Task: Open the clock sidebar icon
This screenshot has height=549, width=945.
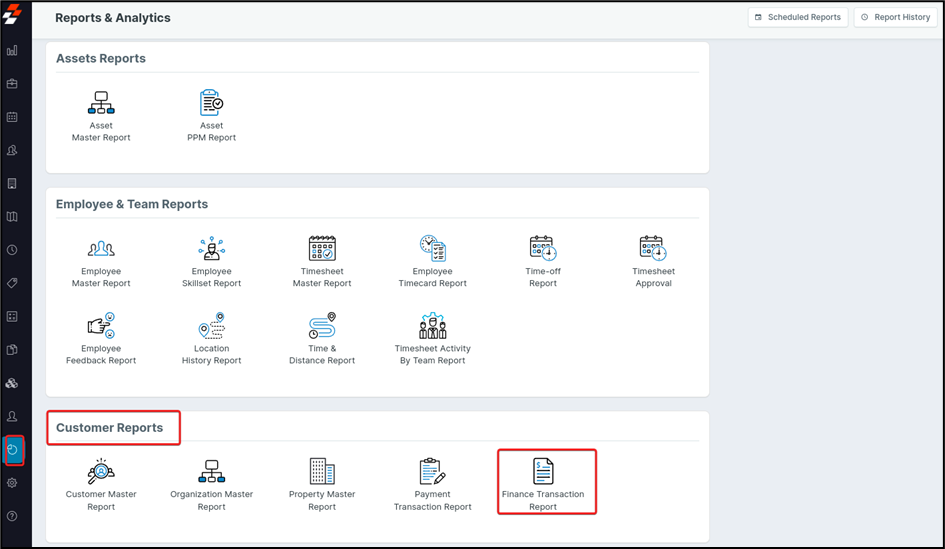Action: click(12, 249)
